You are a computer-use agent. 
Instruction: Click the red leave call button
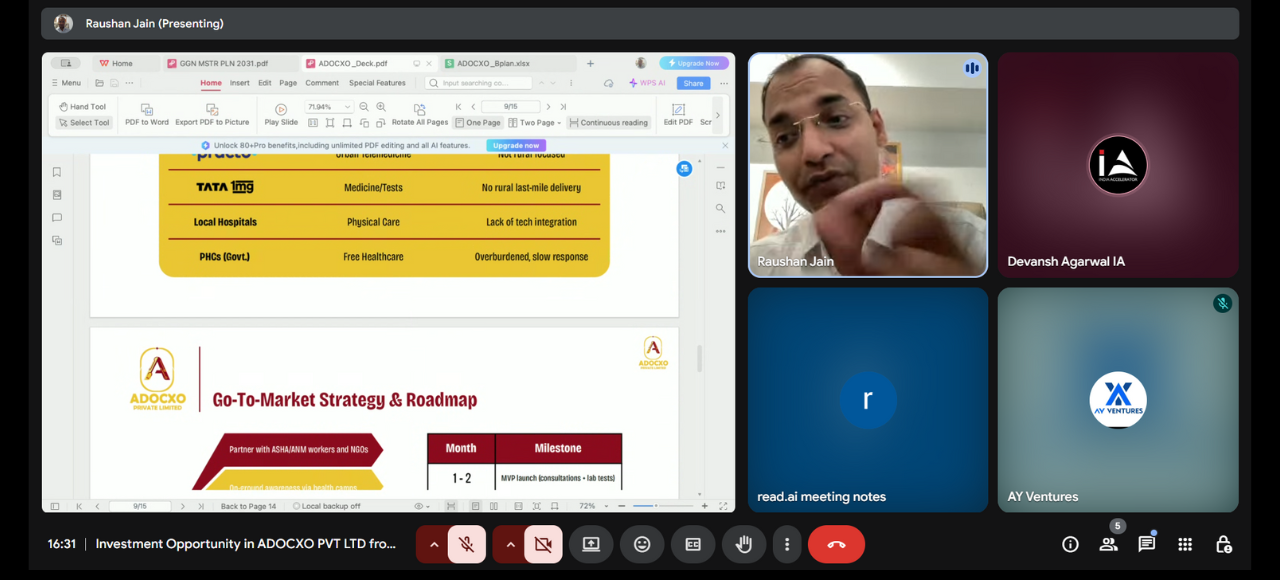click(836, 544)
